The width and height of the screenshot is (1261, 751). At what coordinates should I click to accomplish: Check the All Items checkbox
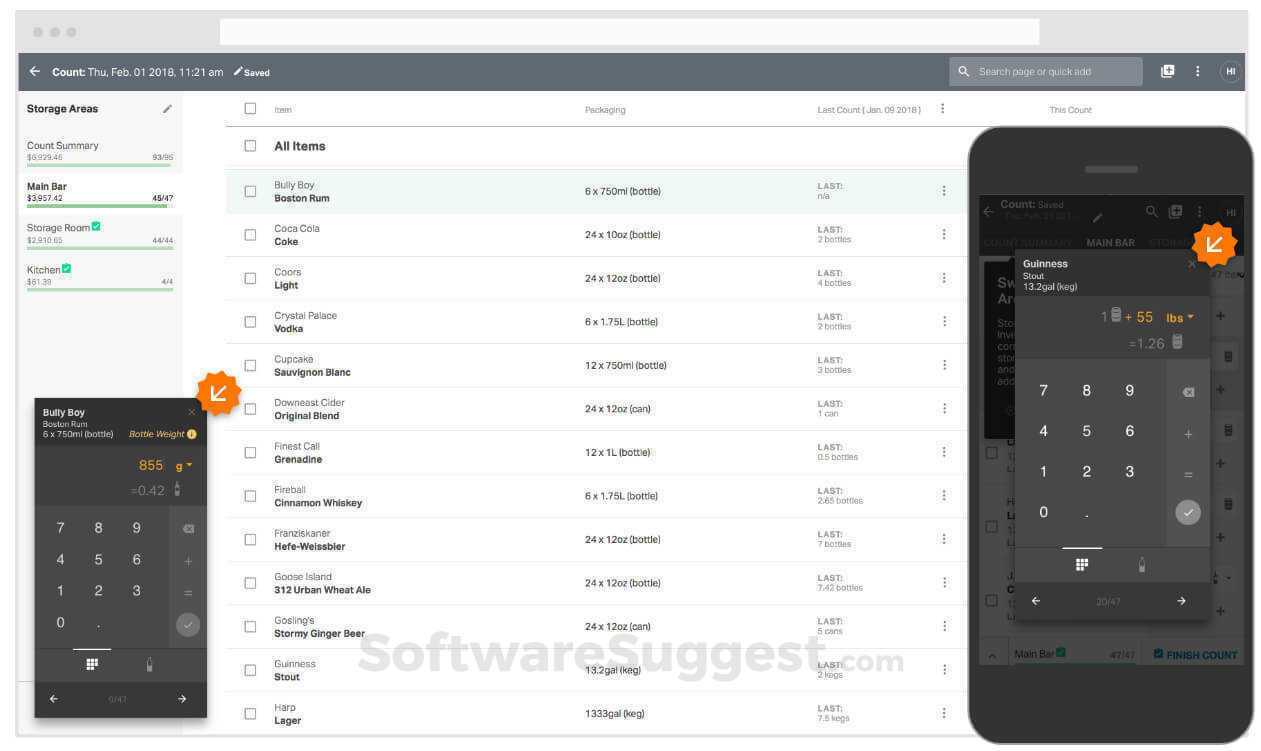click(250, 145)
